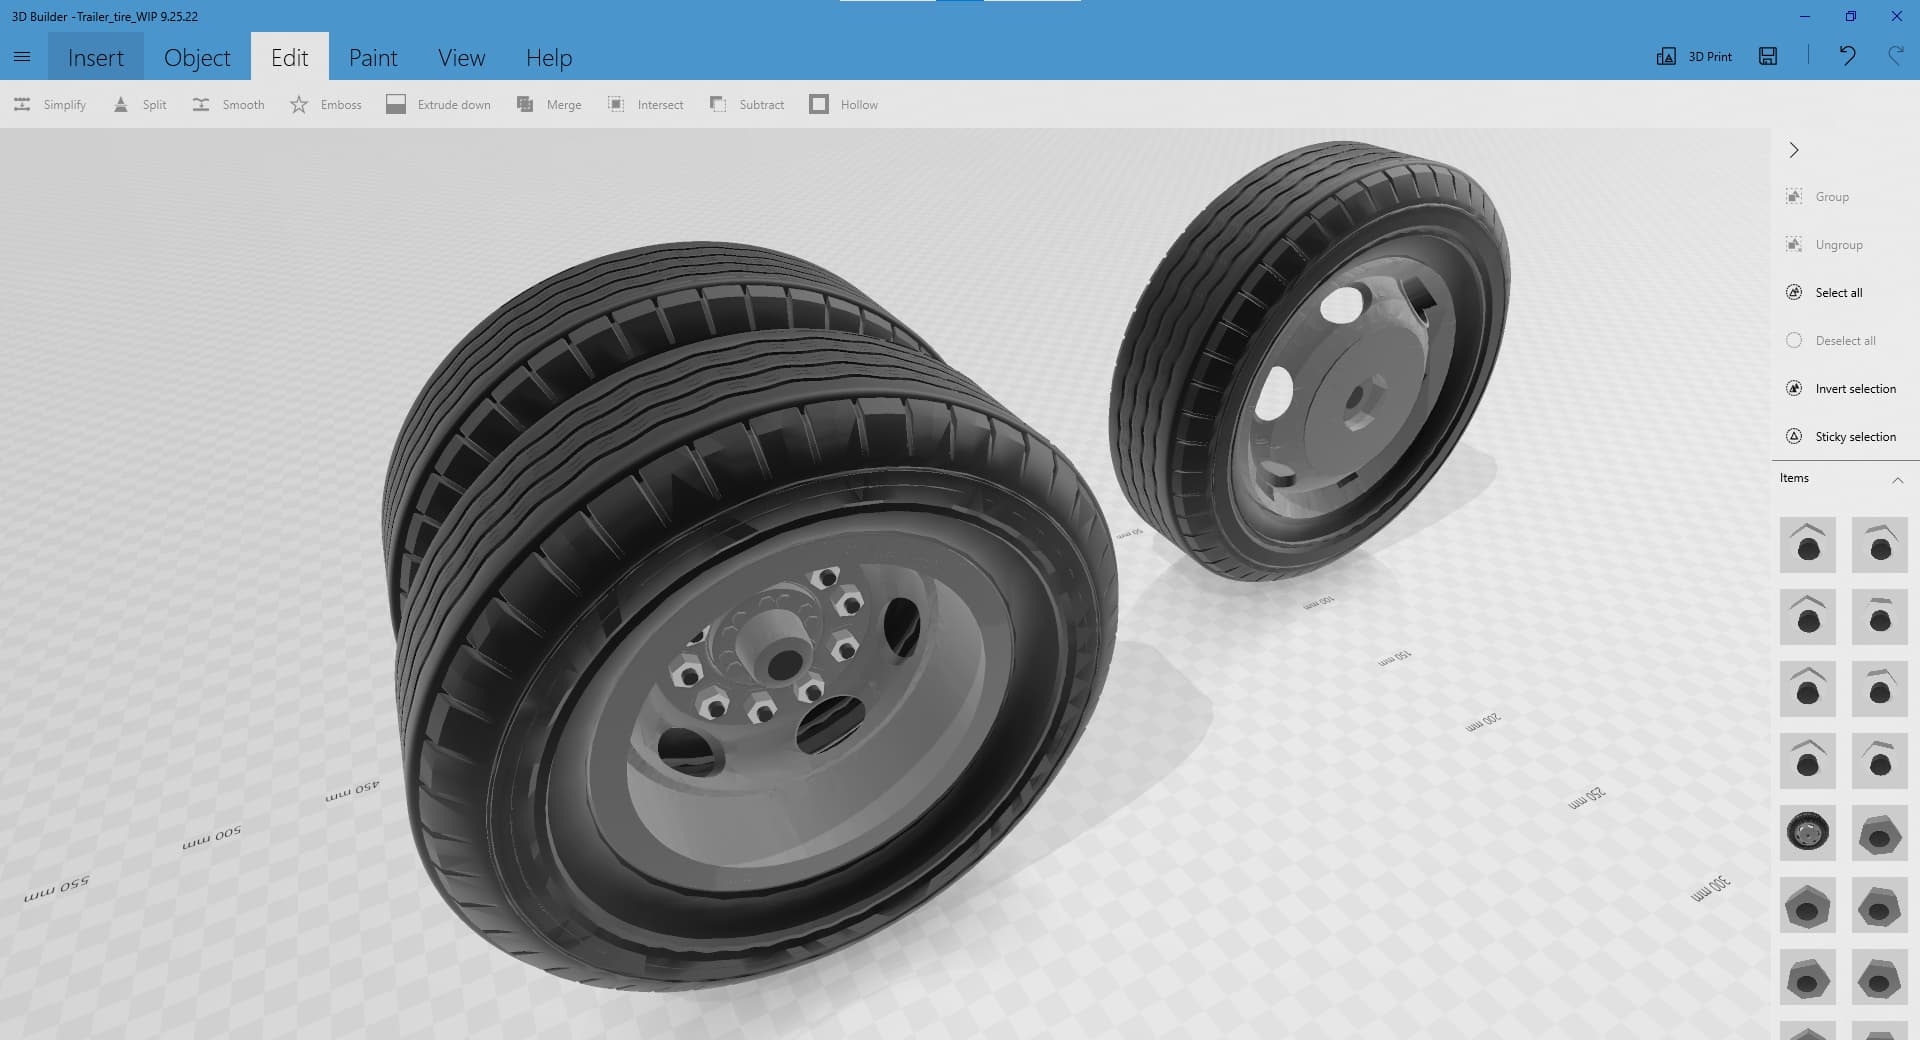This screenshot has width=1920, height=1040.
Task: Click the Simplify tool icon
Action: pos(22,105)
